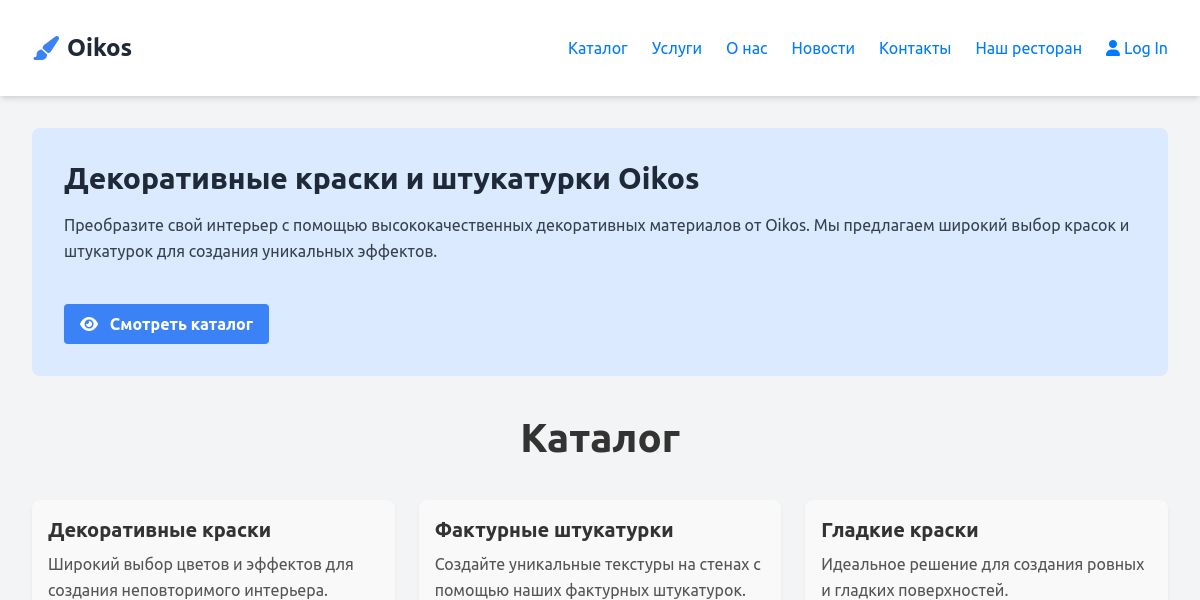This screenshot has width=1200, height=600.
Task: Open the Услуги menu item
Action: pos(677,48)
